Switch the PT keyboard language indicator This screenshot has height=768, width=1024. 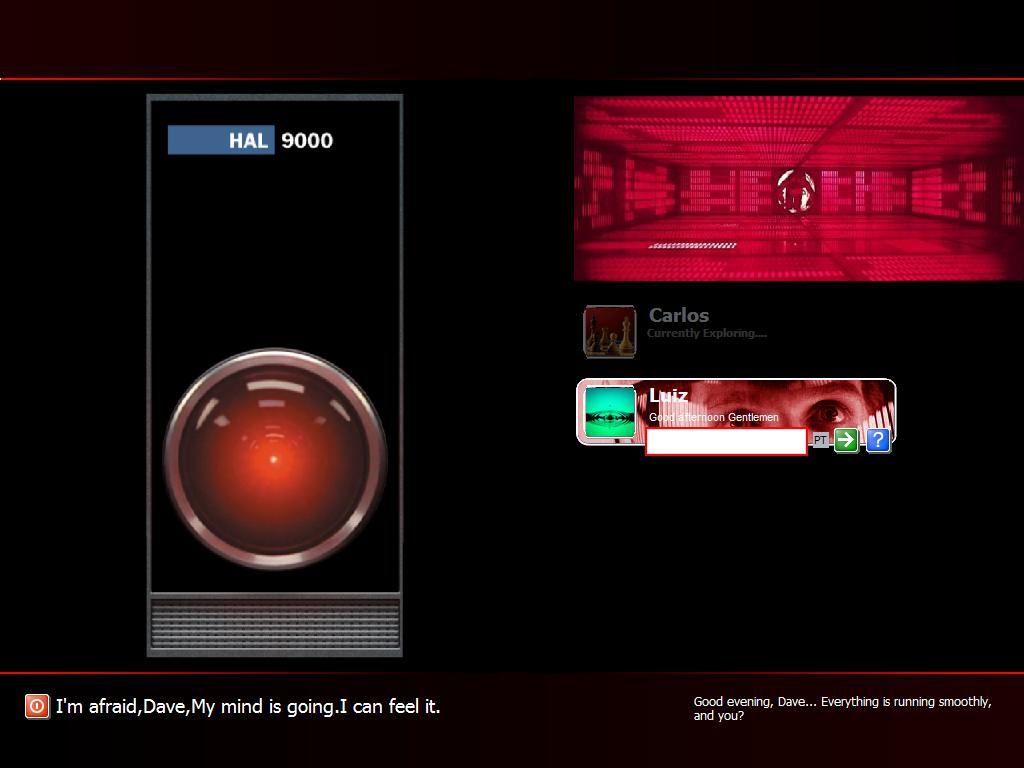tap(820, 440)
